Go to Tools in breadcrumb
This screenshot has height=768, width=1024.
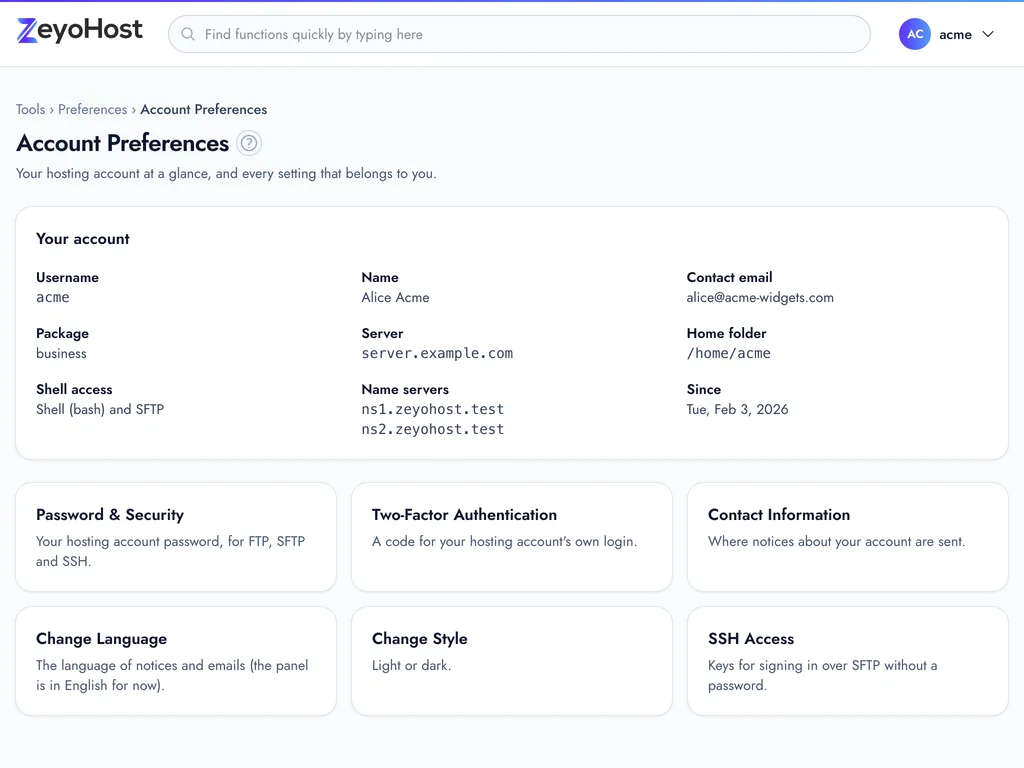[31, 109]
